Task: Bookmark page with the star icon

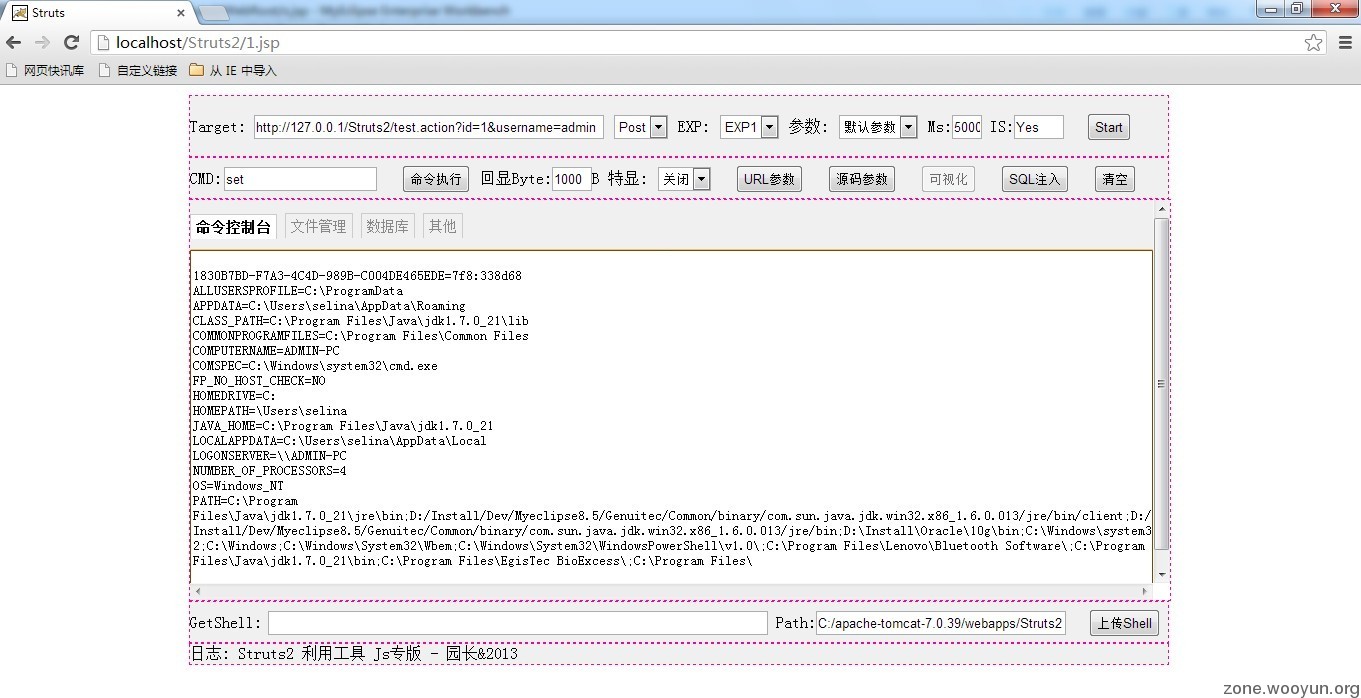Action: click(x=1313, y=42)
